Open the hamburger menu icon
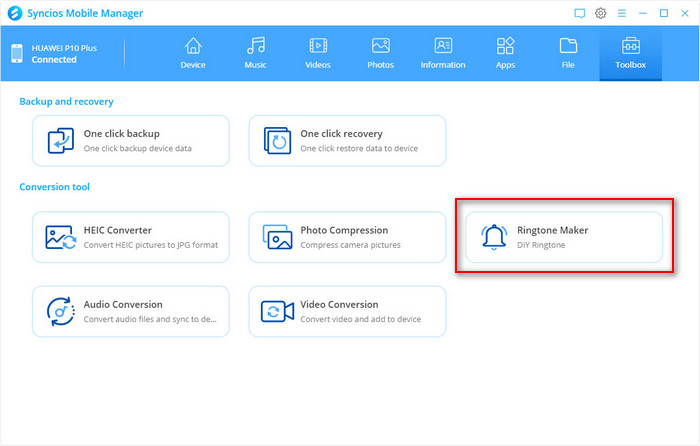700x446 pixels. (x=621, y=13)
